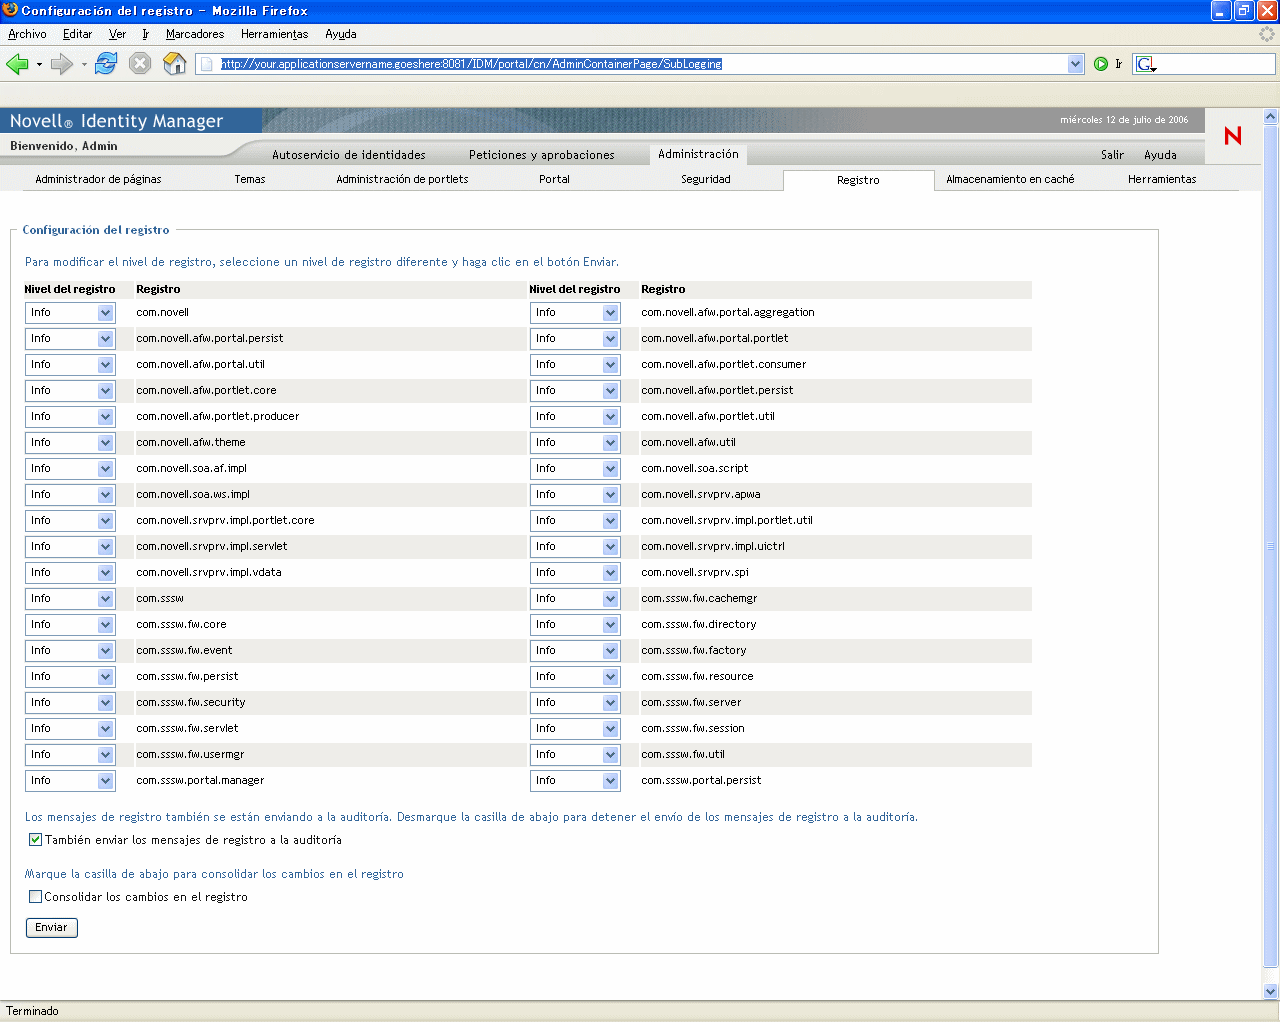Open the Ver menu

(x=117, y=34)
